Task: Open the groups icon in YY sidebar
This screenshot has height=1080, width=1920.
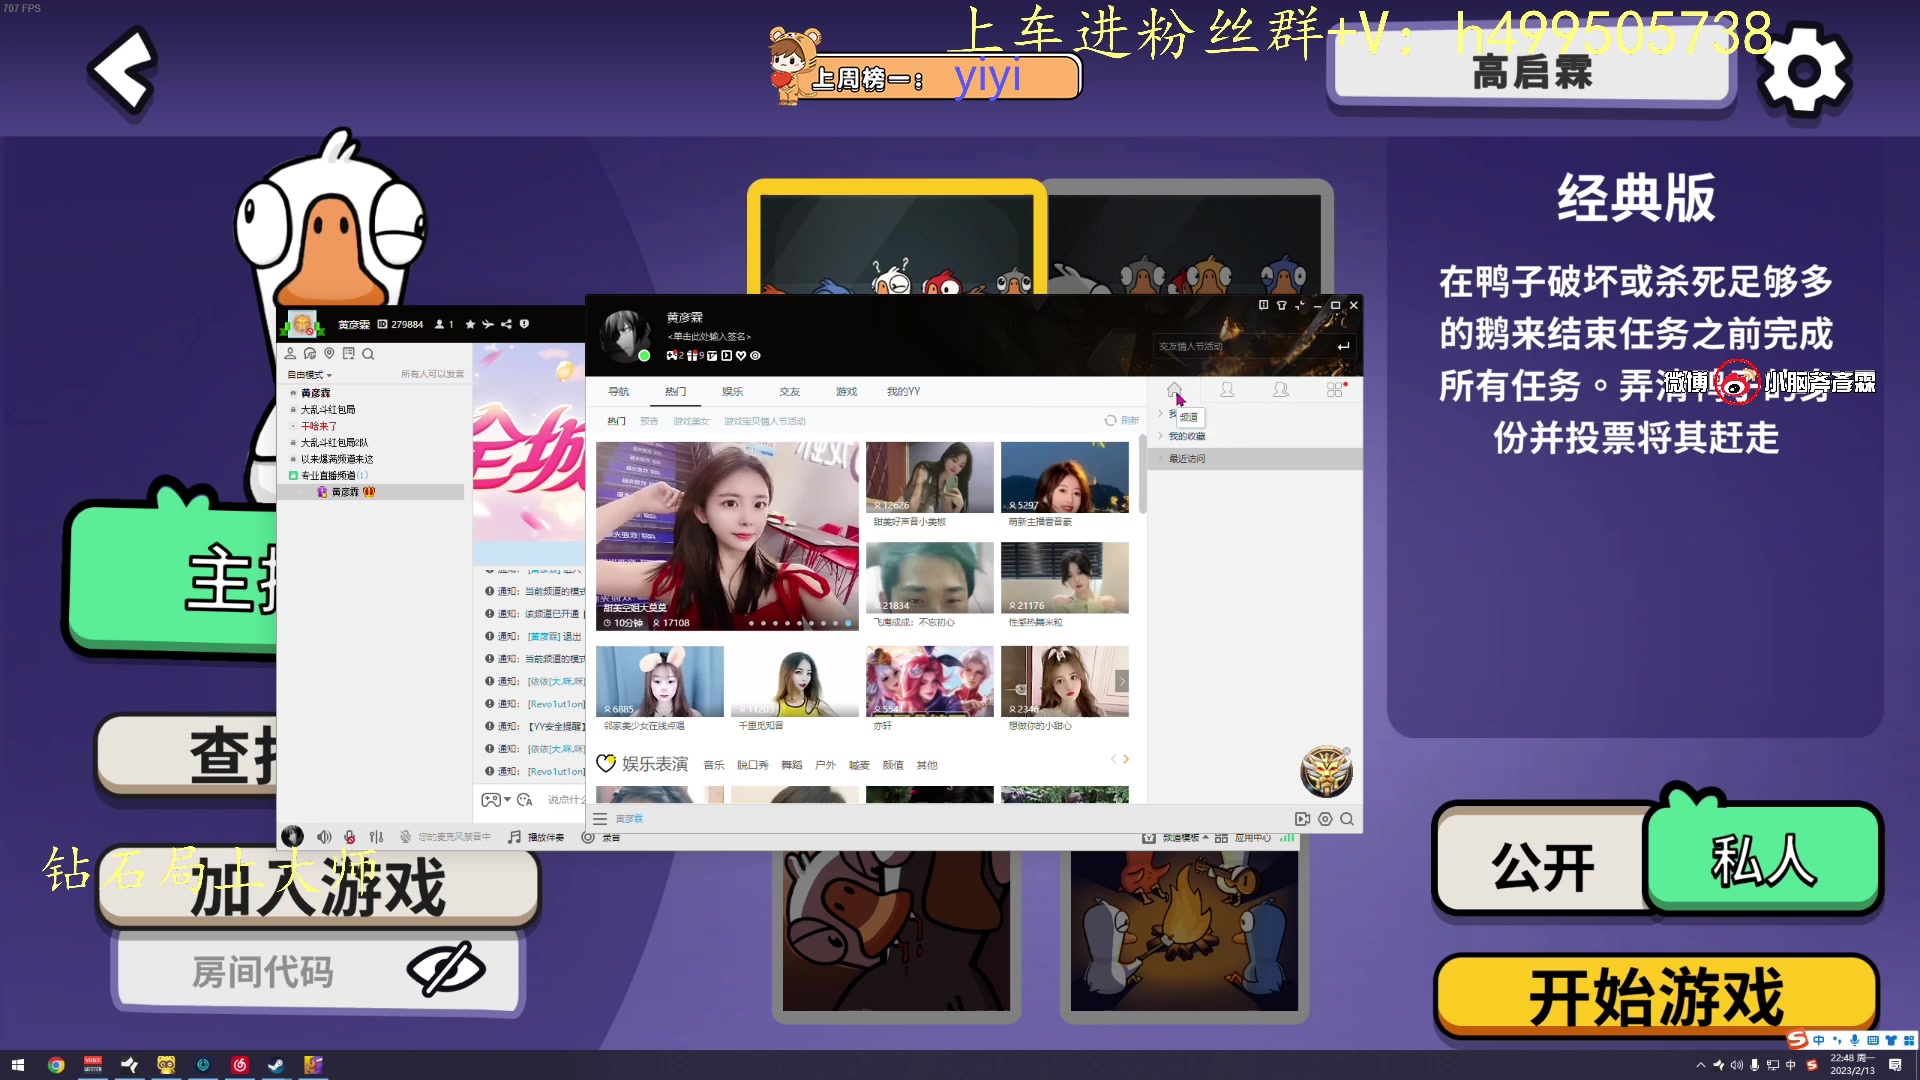Action: pos(1281,390)
